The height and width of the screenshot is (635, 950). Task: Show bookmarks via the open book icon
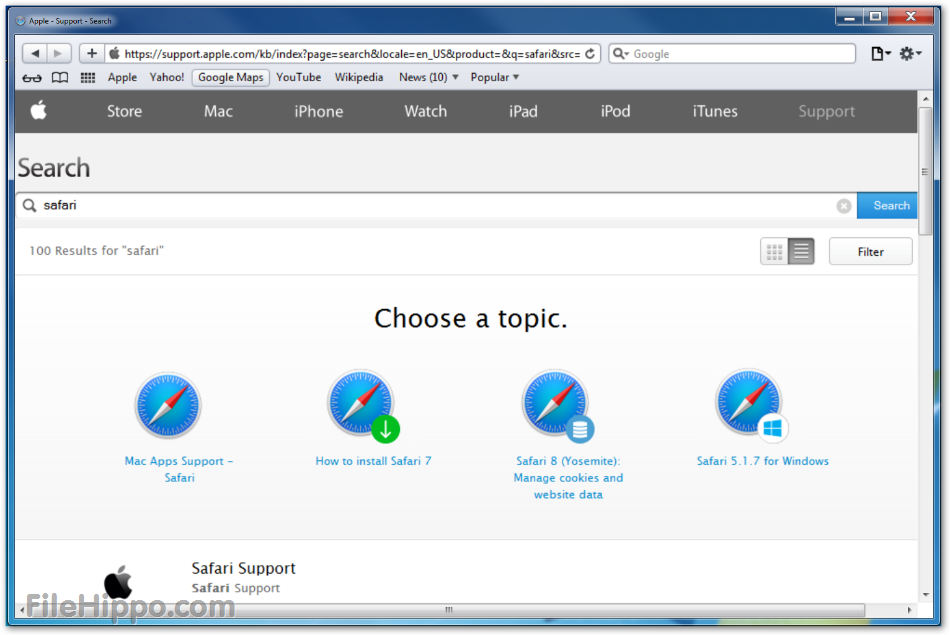[60, 78]
